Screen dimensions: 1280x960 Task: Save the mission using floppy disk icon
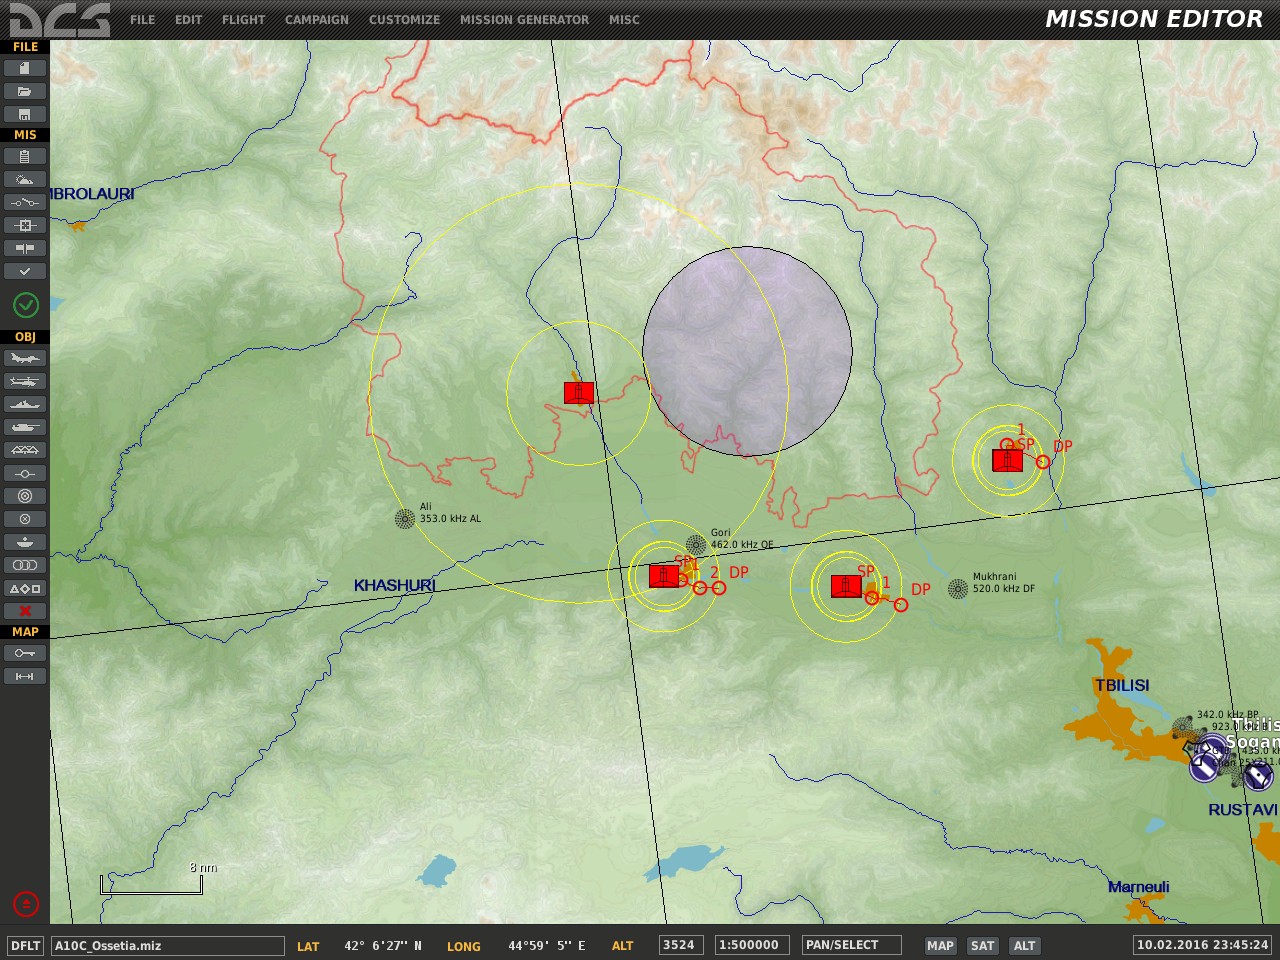point(25,114)
